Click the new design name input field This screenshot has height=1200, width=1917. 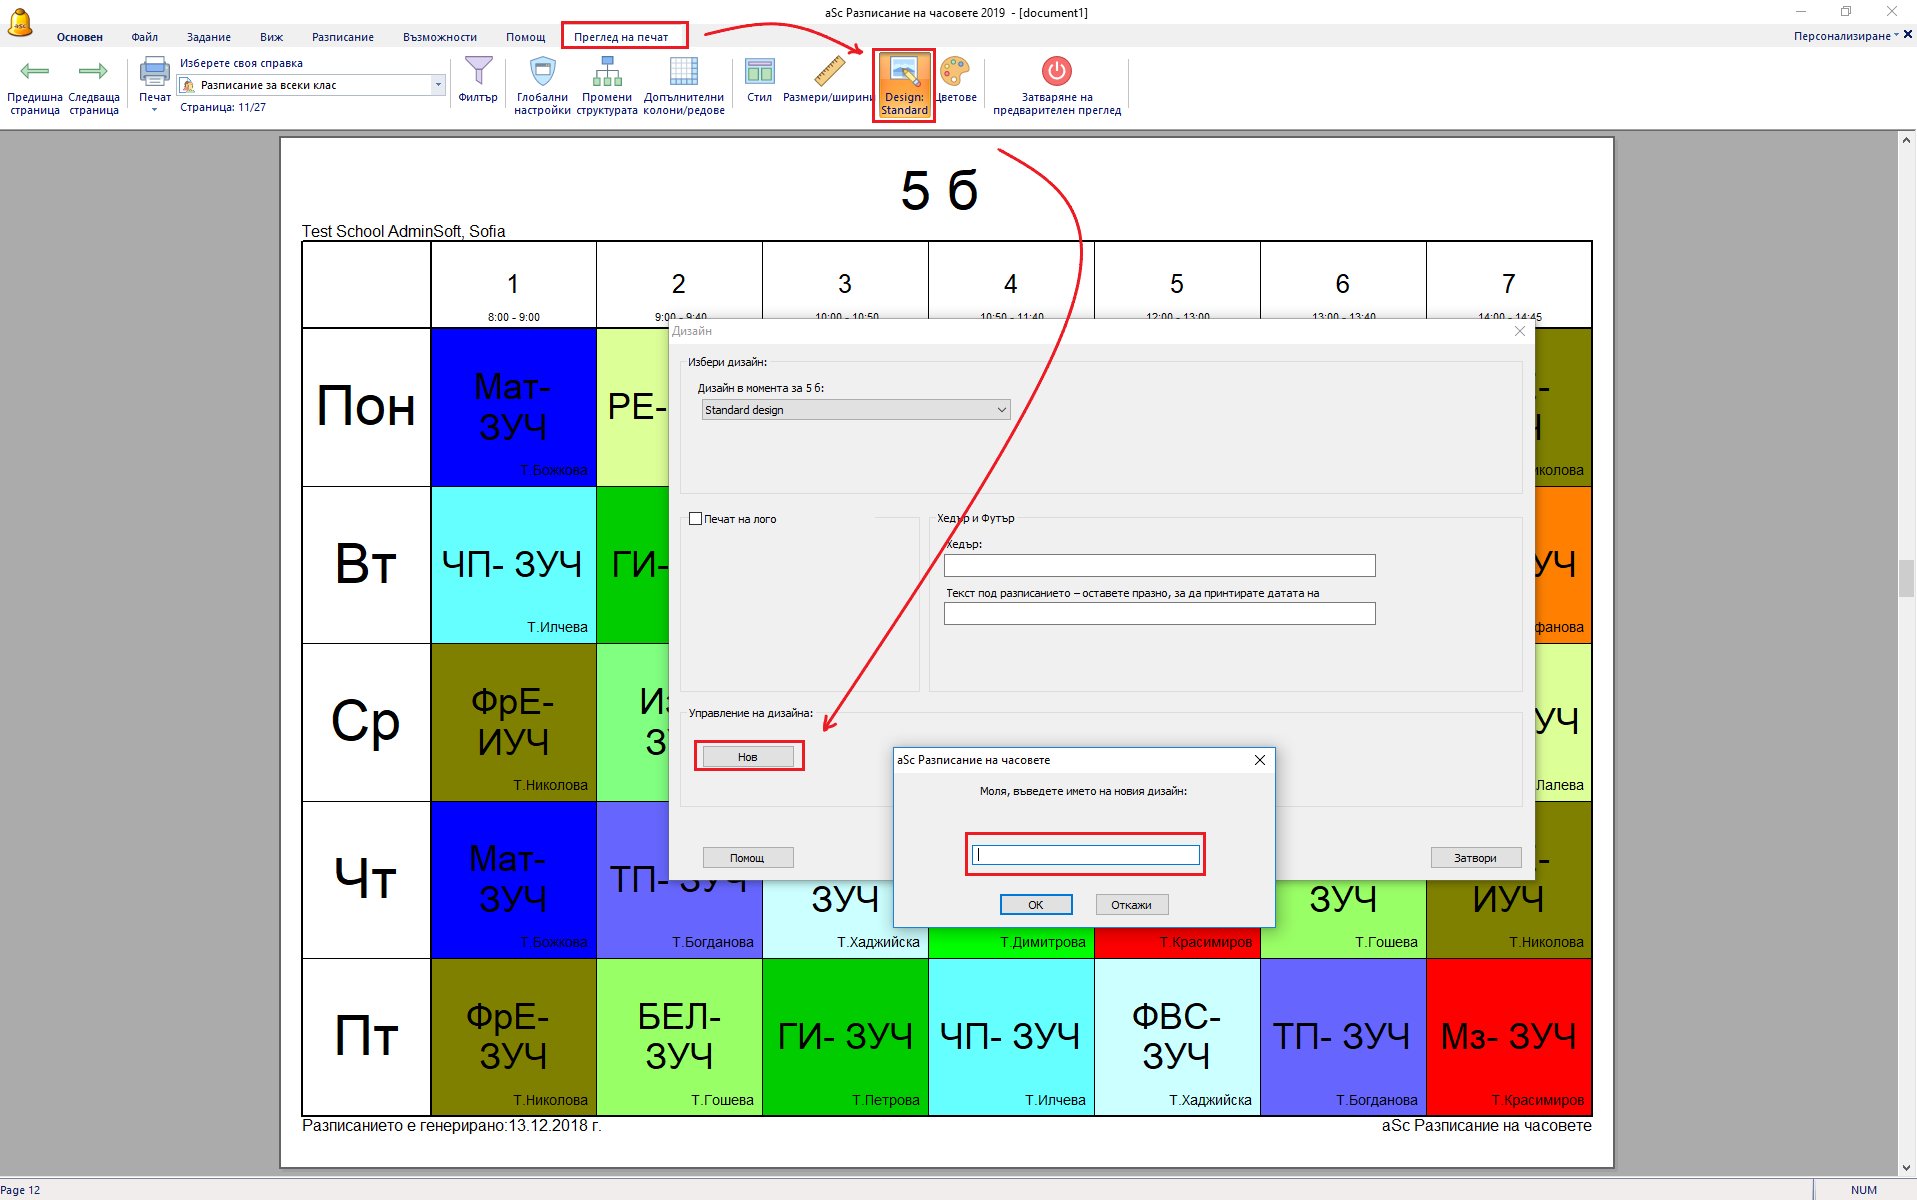pyautogui.click(x=1085, y=855)
